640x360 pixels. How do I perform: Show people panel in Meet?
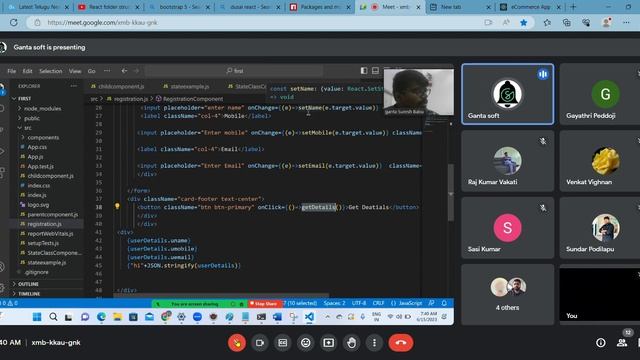pos(622,343)
